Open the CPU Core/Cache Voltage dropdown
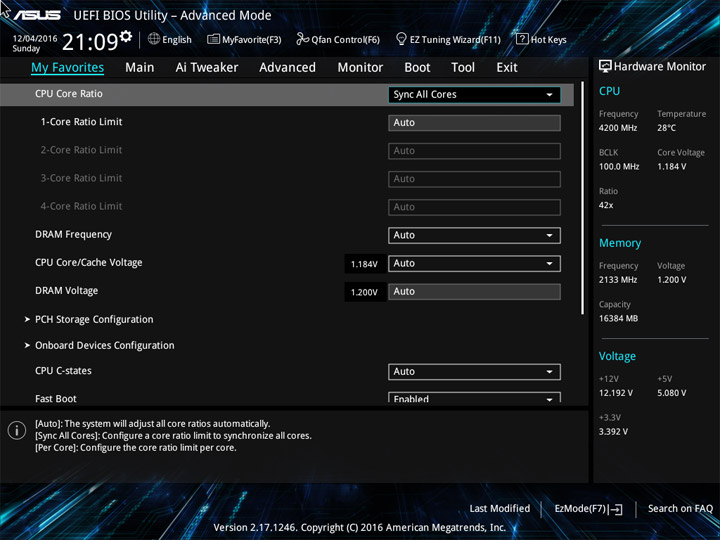This screenshot has width=720, height=540. point(474,264)
